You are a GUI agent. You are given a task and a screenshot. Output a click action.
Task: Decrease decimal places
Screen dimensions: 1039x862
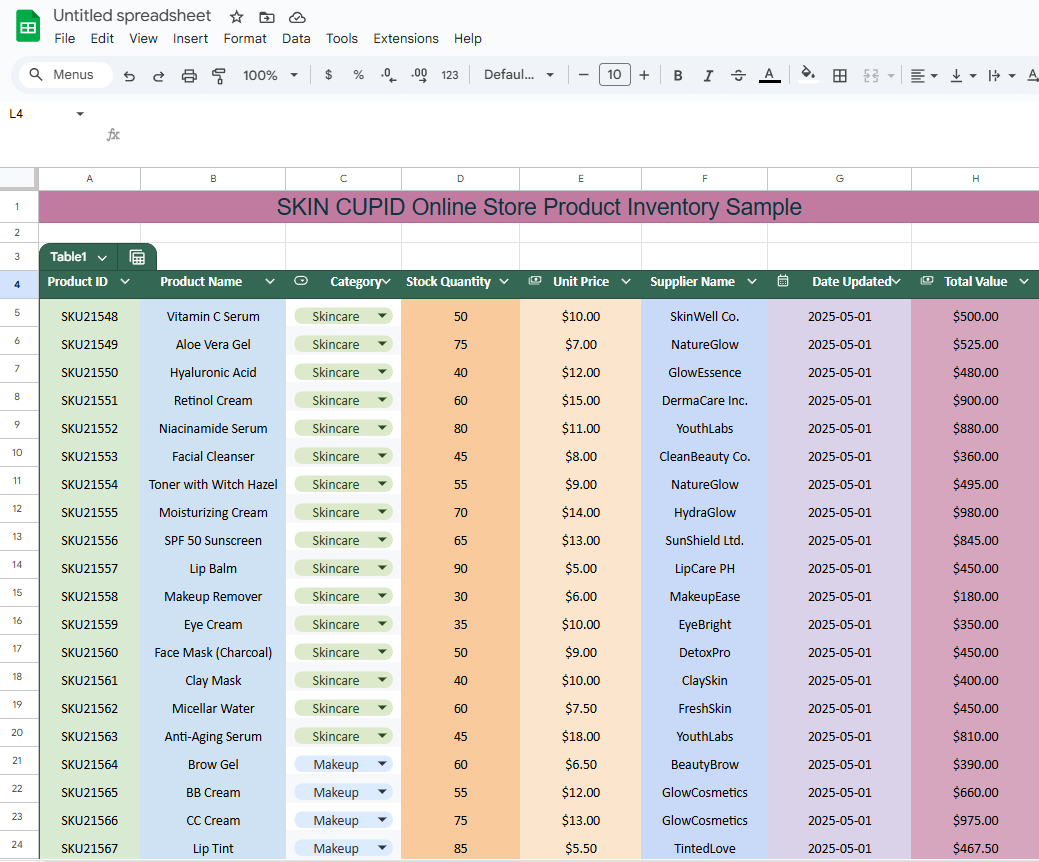point(389,75)
